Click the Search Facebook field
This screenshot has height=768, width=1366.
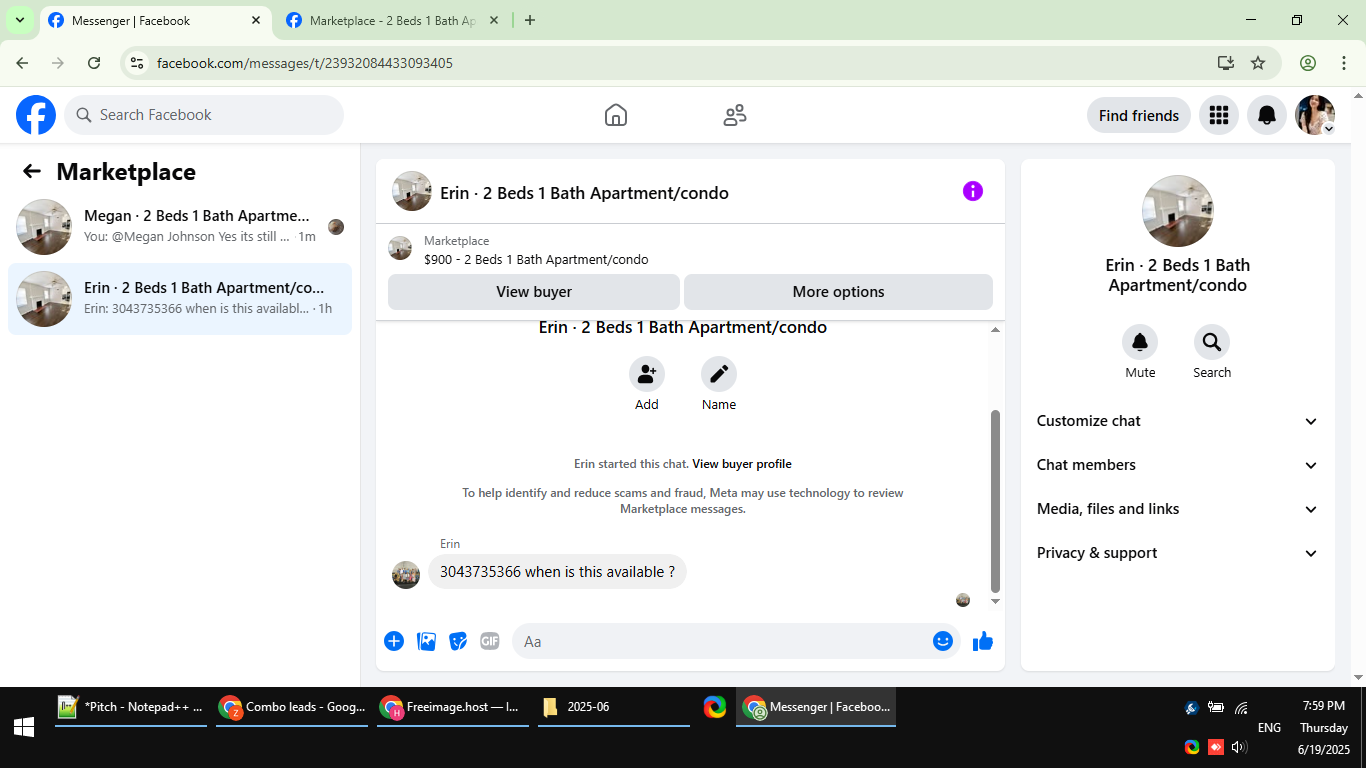[204, 115]
